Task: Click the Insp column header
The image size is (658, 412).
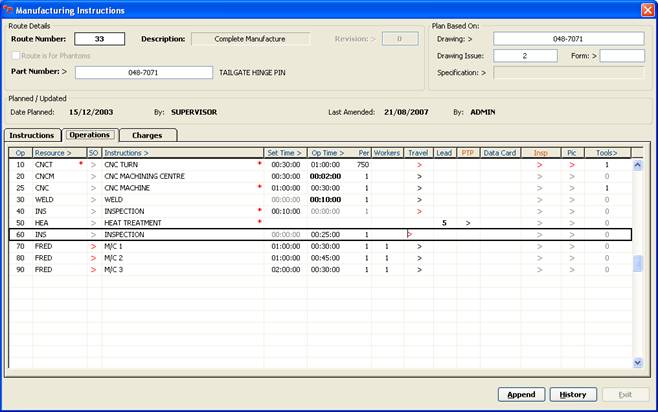Action: [540, 153]
